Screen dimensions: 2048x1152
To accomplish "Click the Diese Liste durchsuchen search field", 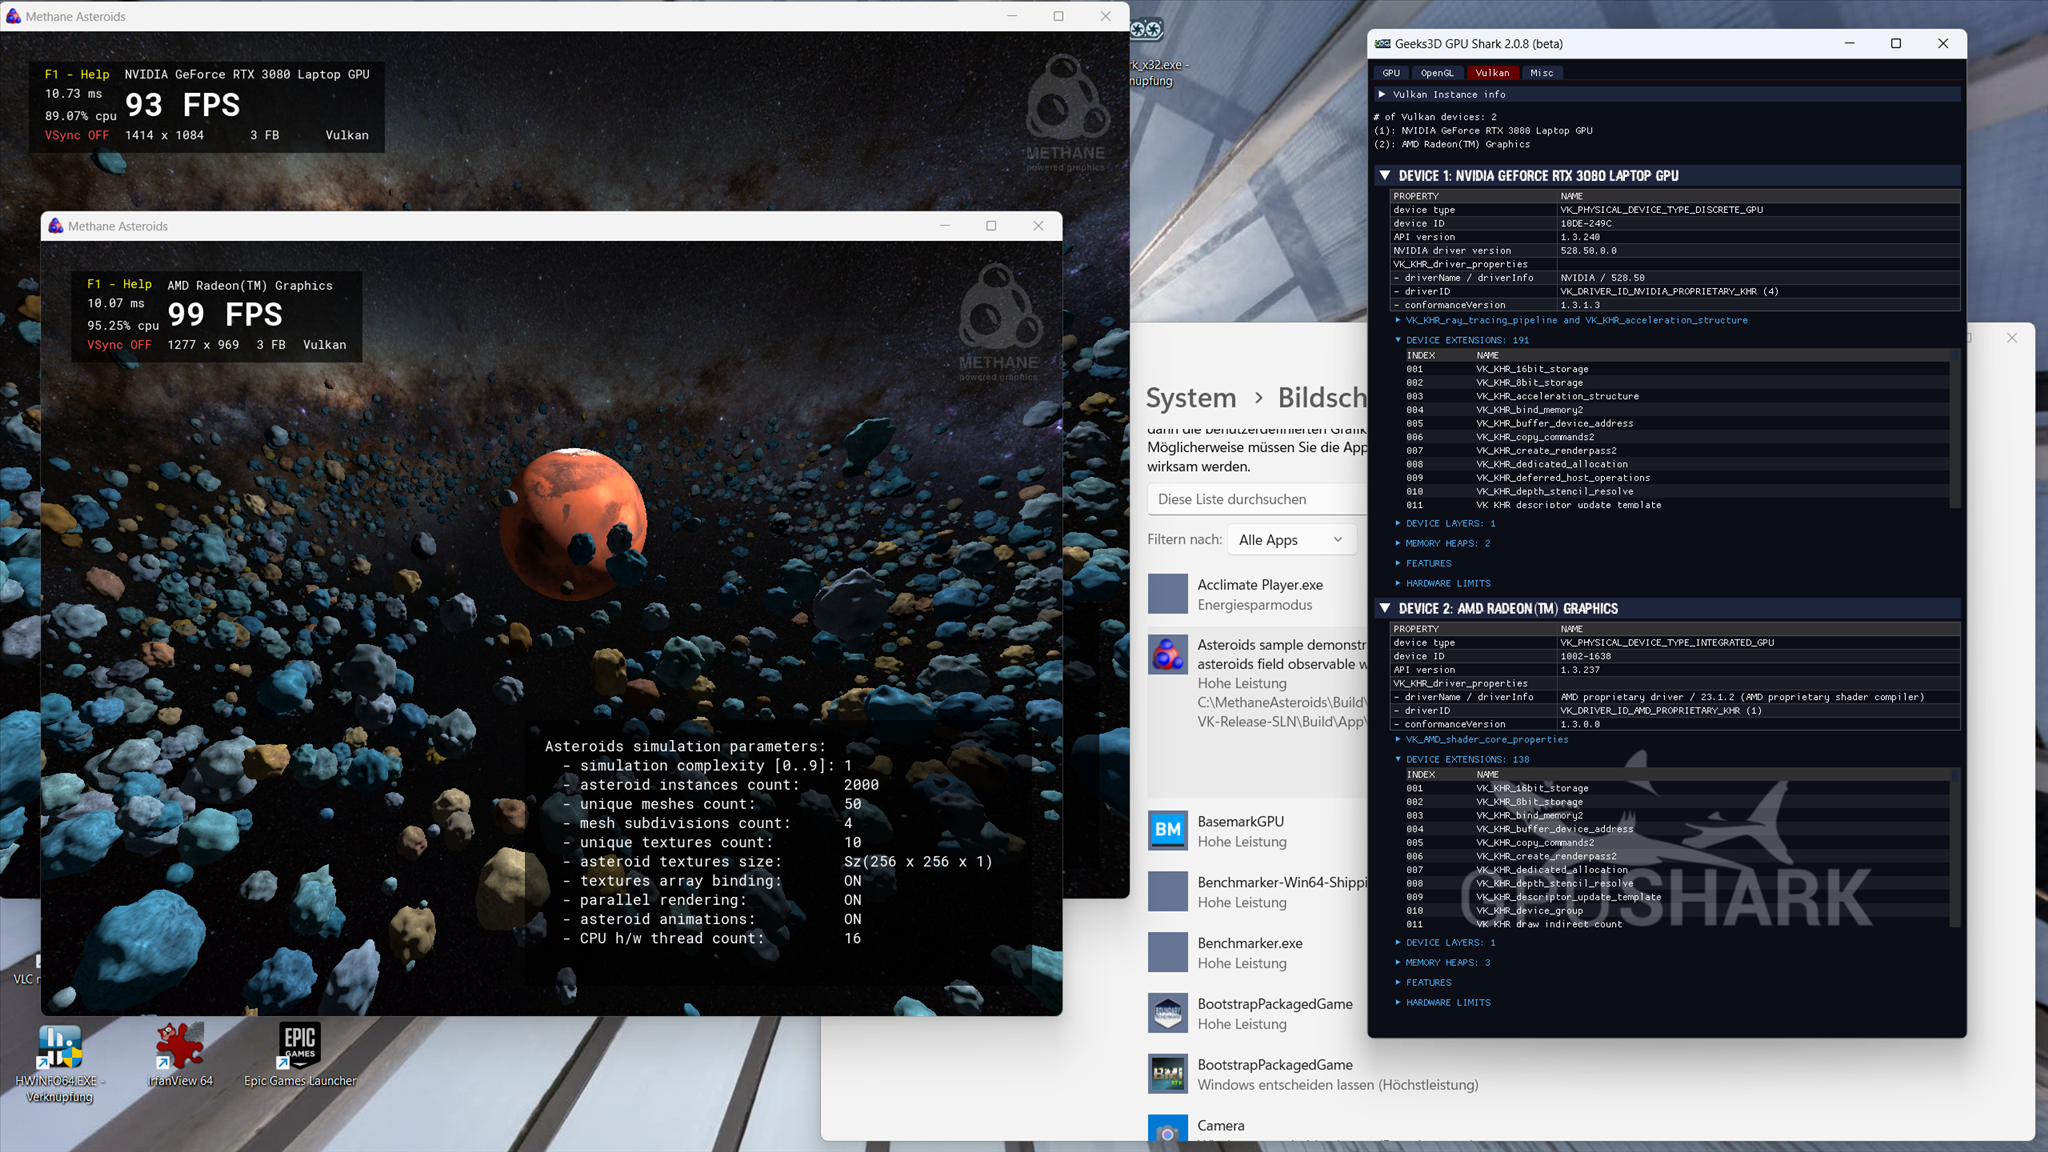I will click(1255, 499).
